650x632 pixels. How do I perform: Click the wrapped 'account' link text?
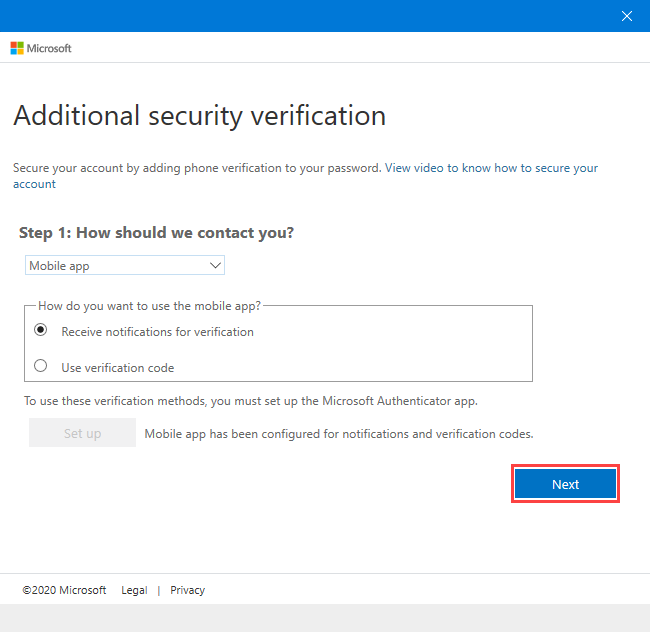[x=34, y=184]
